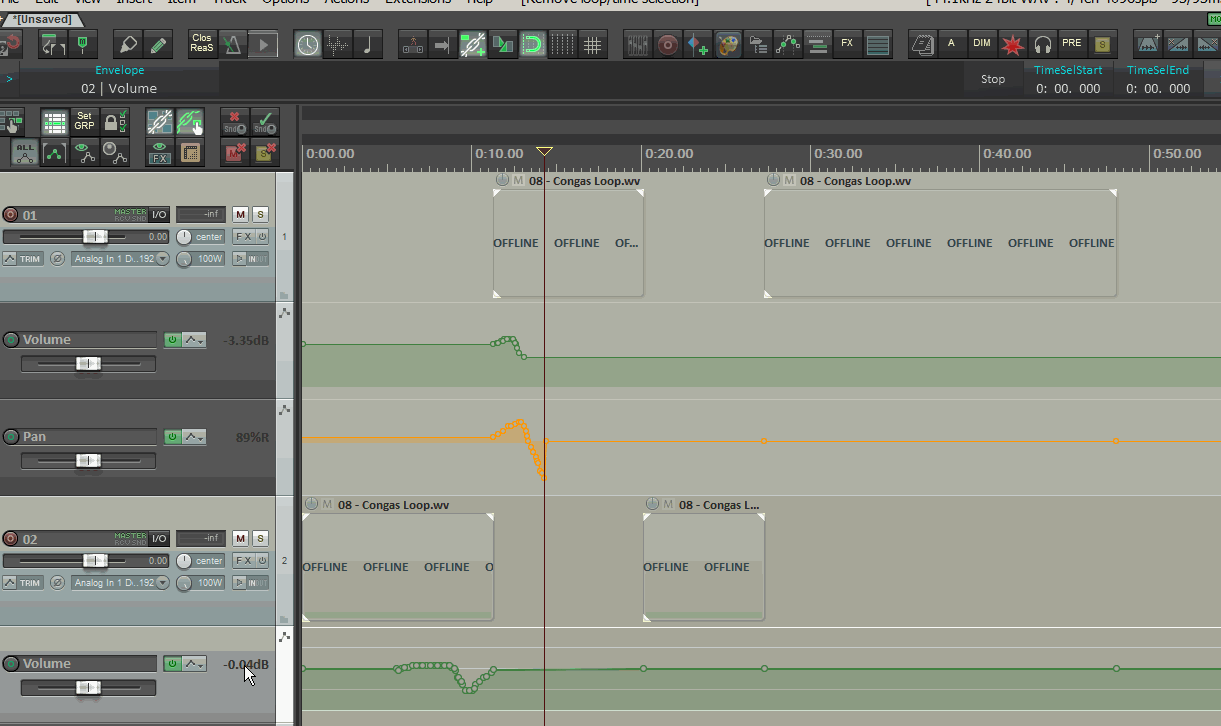The width and height of the screenshot is (1221, 726).
Task: Toggle item grouping broken-chain icon in top toolbar
Action: click(x=473, y=44)
